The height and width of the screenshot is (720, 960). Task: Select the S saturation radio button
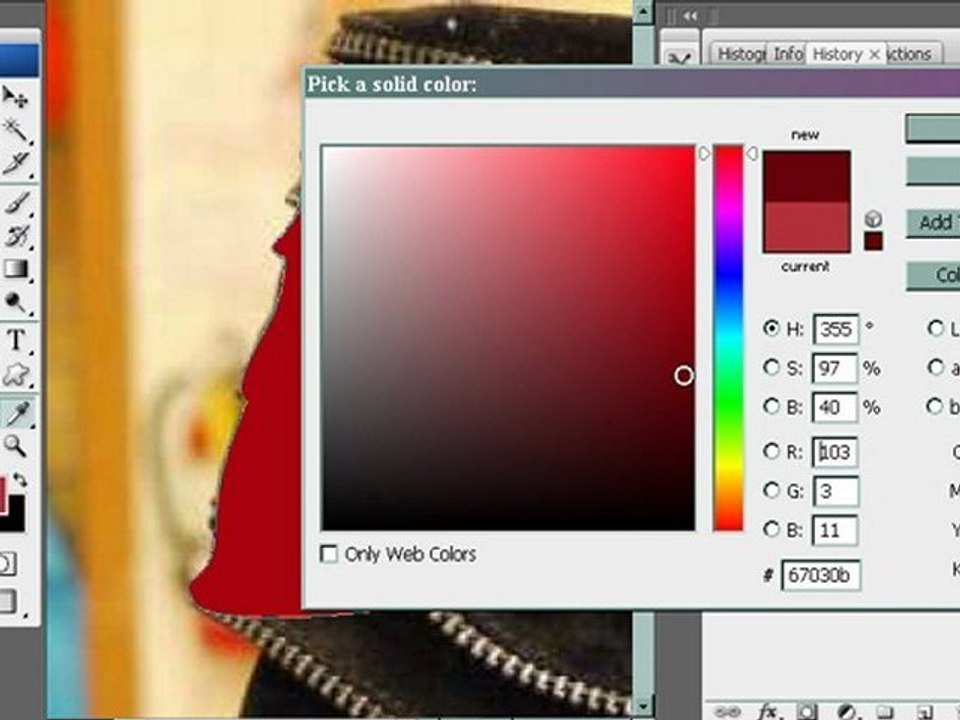[x=771, y=367]
